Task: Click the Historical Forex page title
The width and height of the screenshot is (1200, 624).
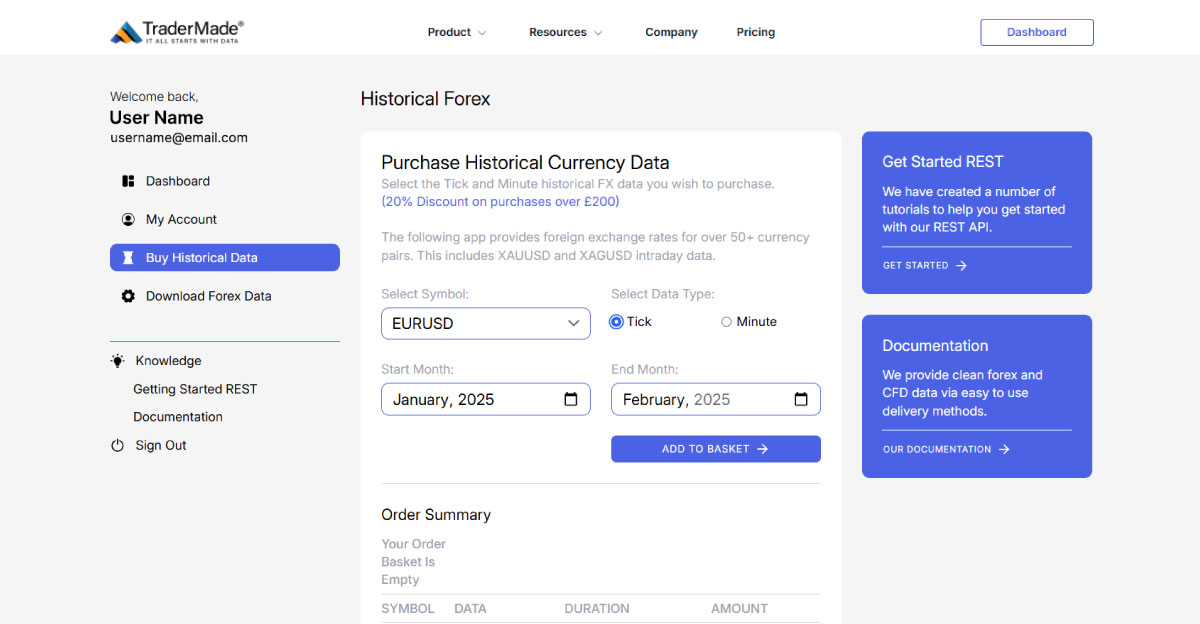Action: (x=426, y=99)
